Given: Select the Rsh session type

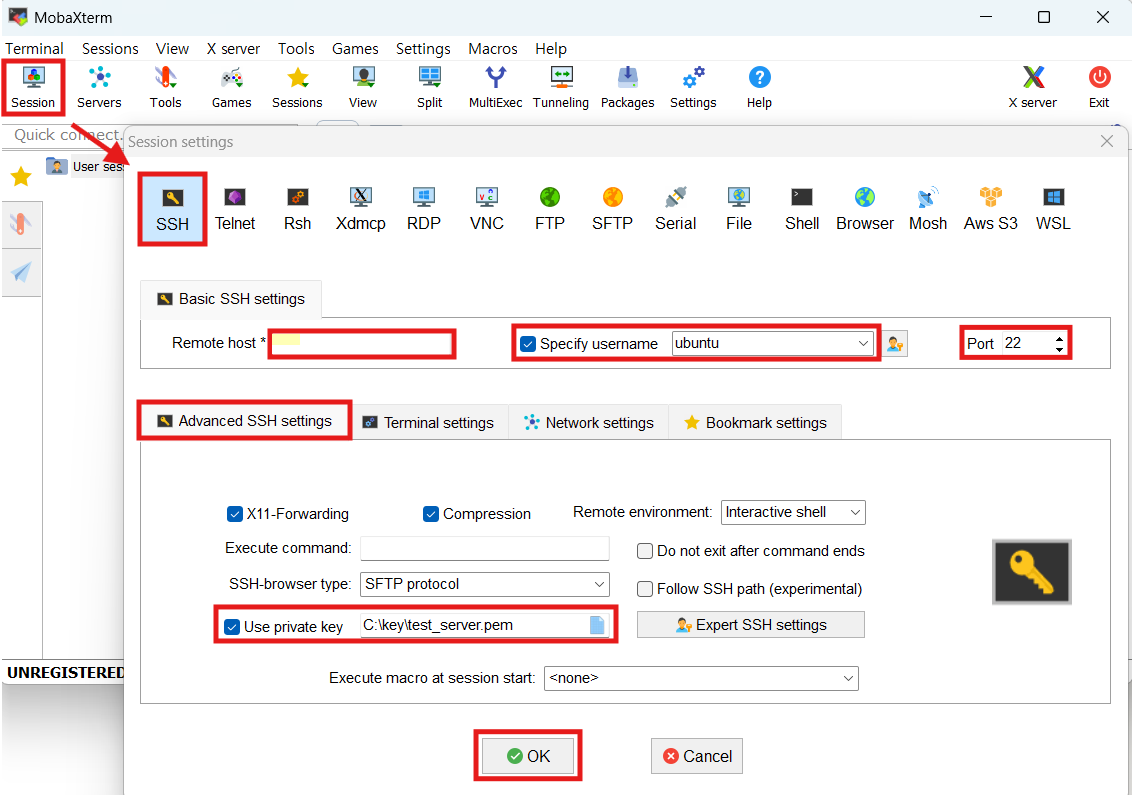Looking at the screenshot, I should click(x=297, y=209).
